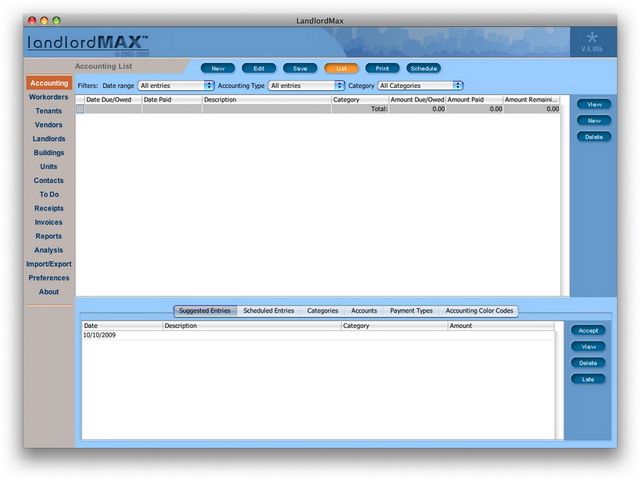Open the Accounting Color Codes tab

point(479,311)
